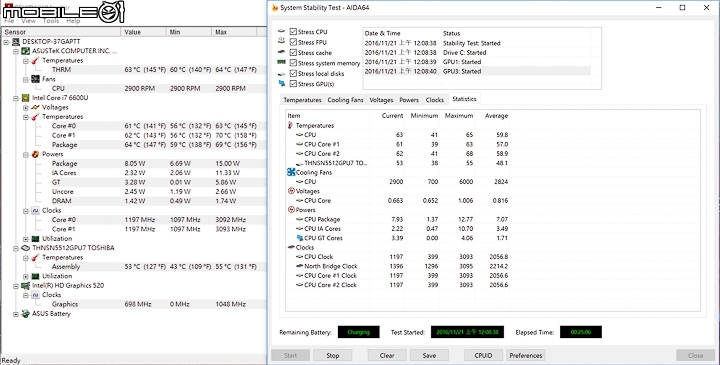
Task: Click the Sensor column header
Action: tap(61, 32)
